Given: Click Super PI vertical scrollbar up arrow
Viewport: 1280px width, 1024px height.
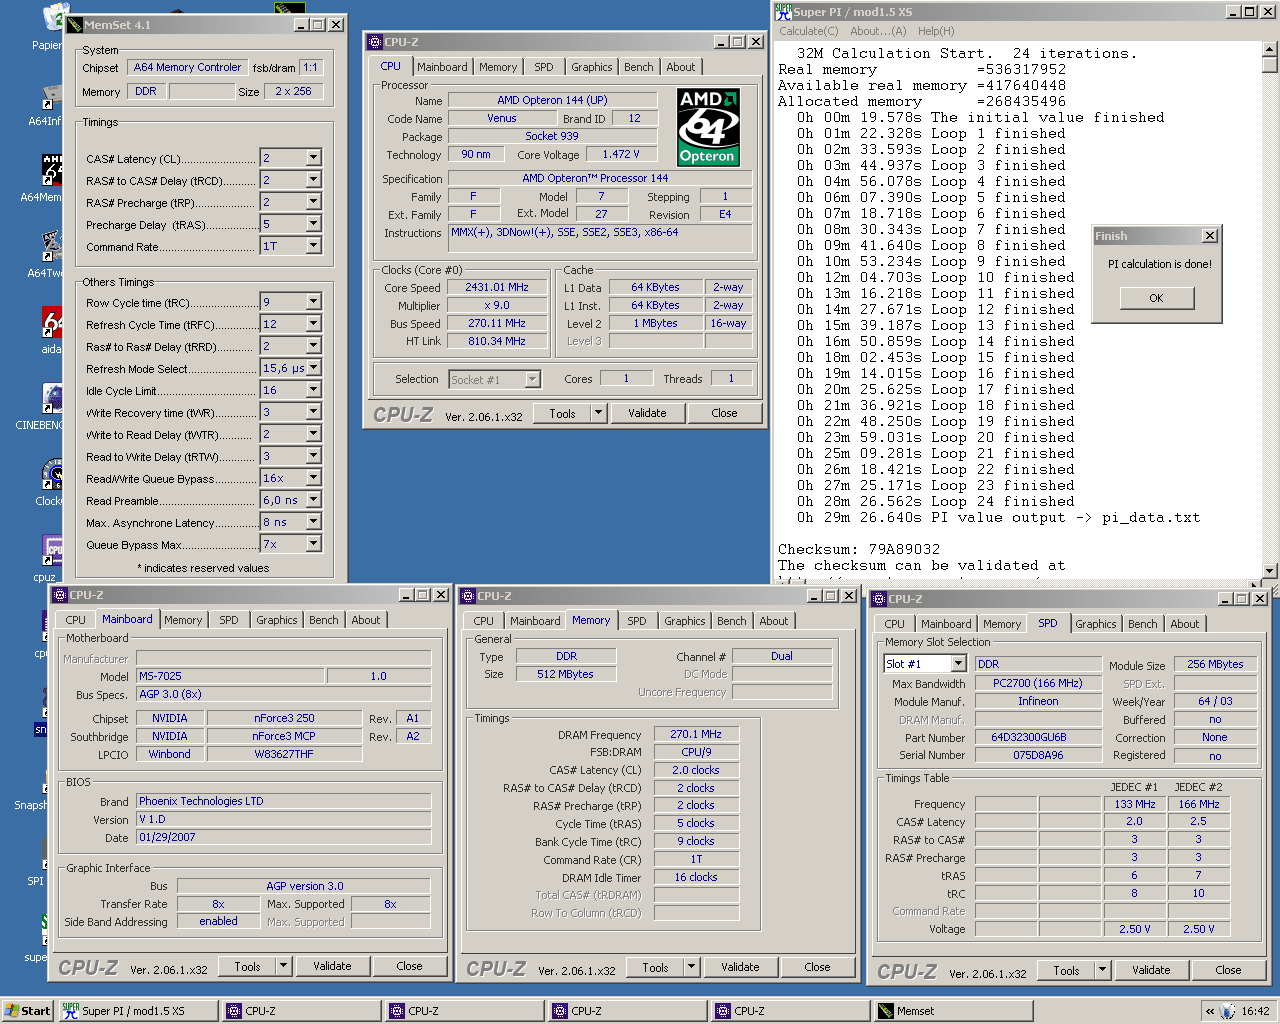Looking at the screenshot, I should (x=1270, y=49).
